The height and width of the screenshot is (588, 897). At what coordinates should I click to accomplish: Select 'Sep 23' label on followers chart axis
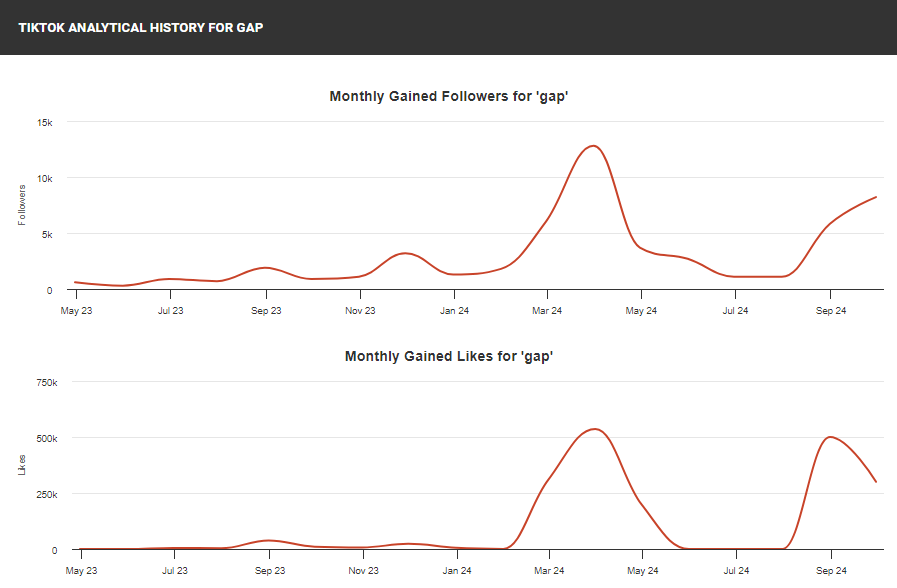point(266,311)
